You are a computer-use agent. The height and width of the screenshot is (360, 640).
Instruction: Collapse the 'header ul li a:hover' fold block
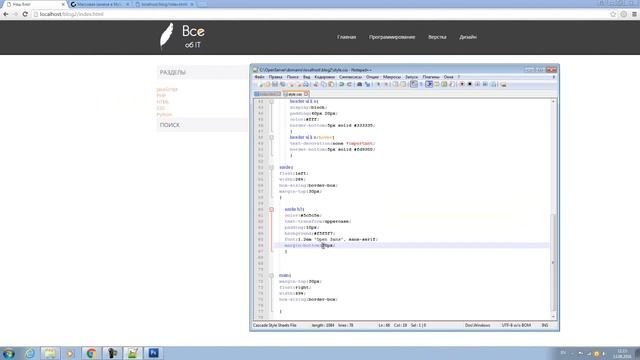pyautogui.click(x=271, y=138)
